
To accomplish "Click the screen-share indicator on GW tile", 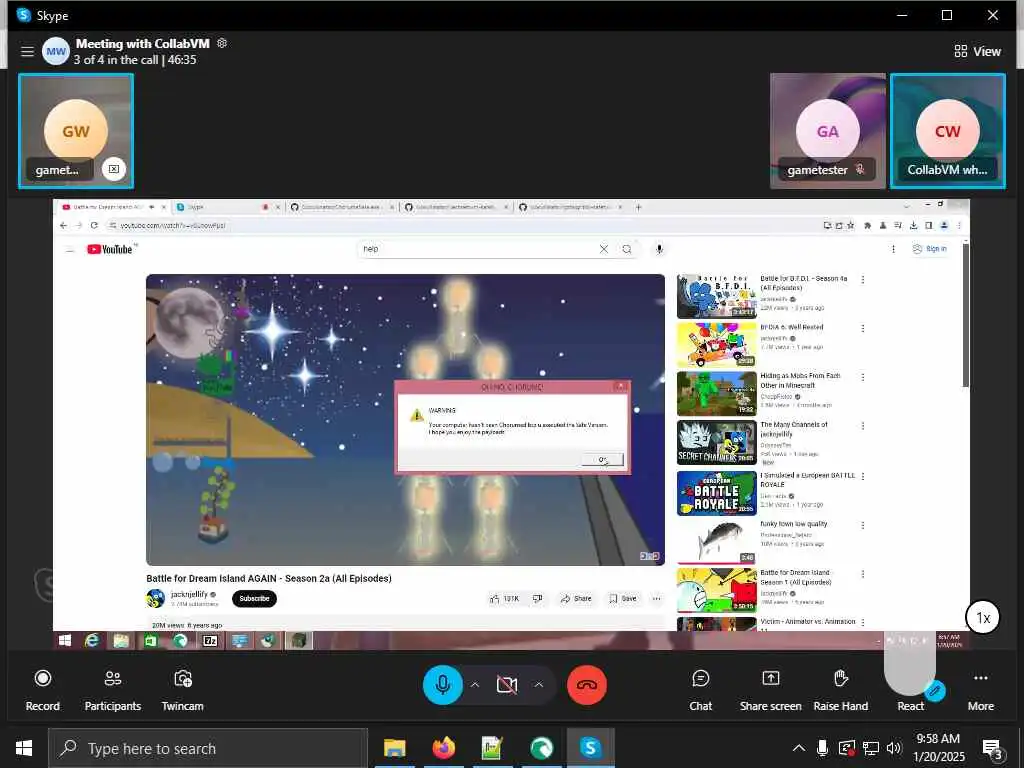I will [114, 169].
